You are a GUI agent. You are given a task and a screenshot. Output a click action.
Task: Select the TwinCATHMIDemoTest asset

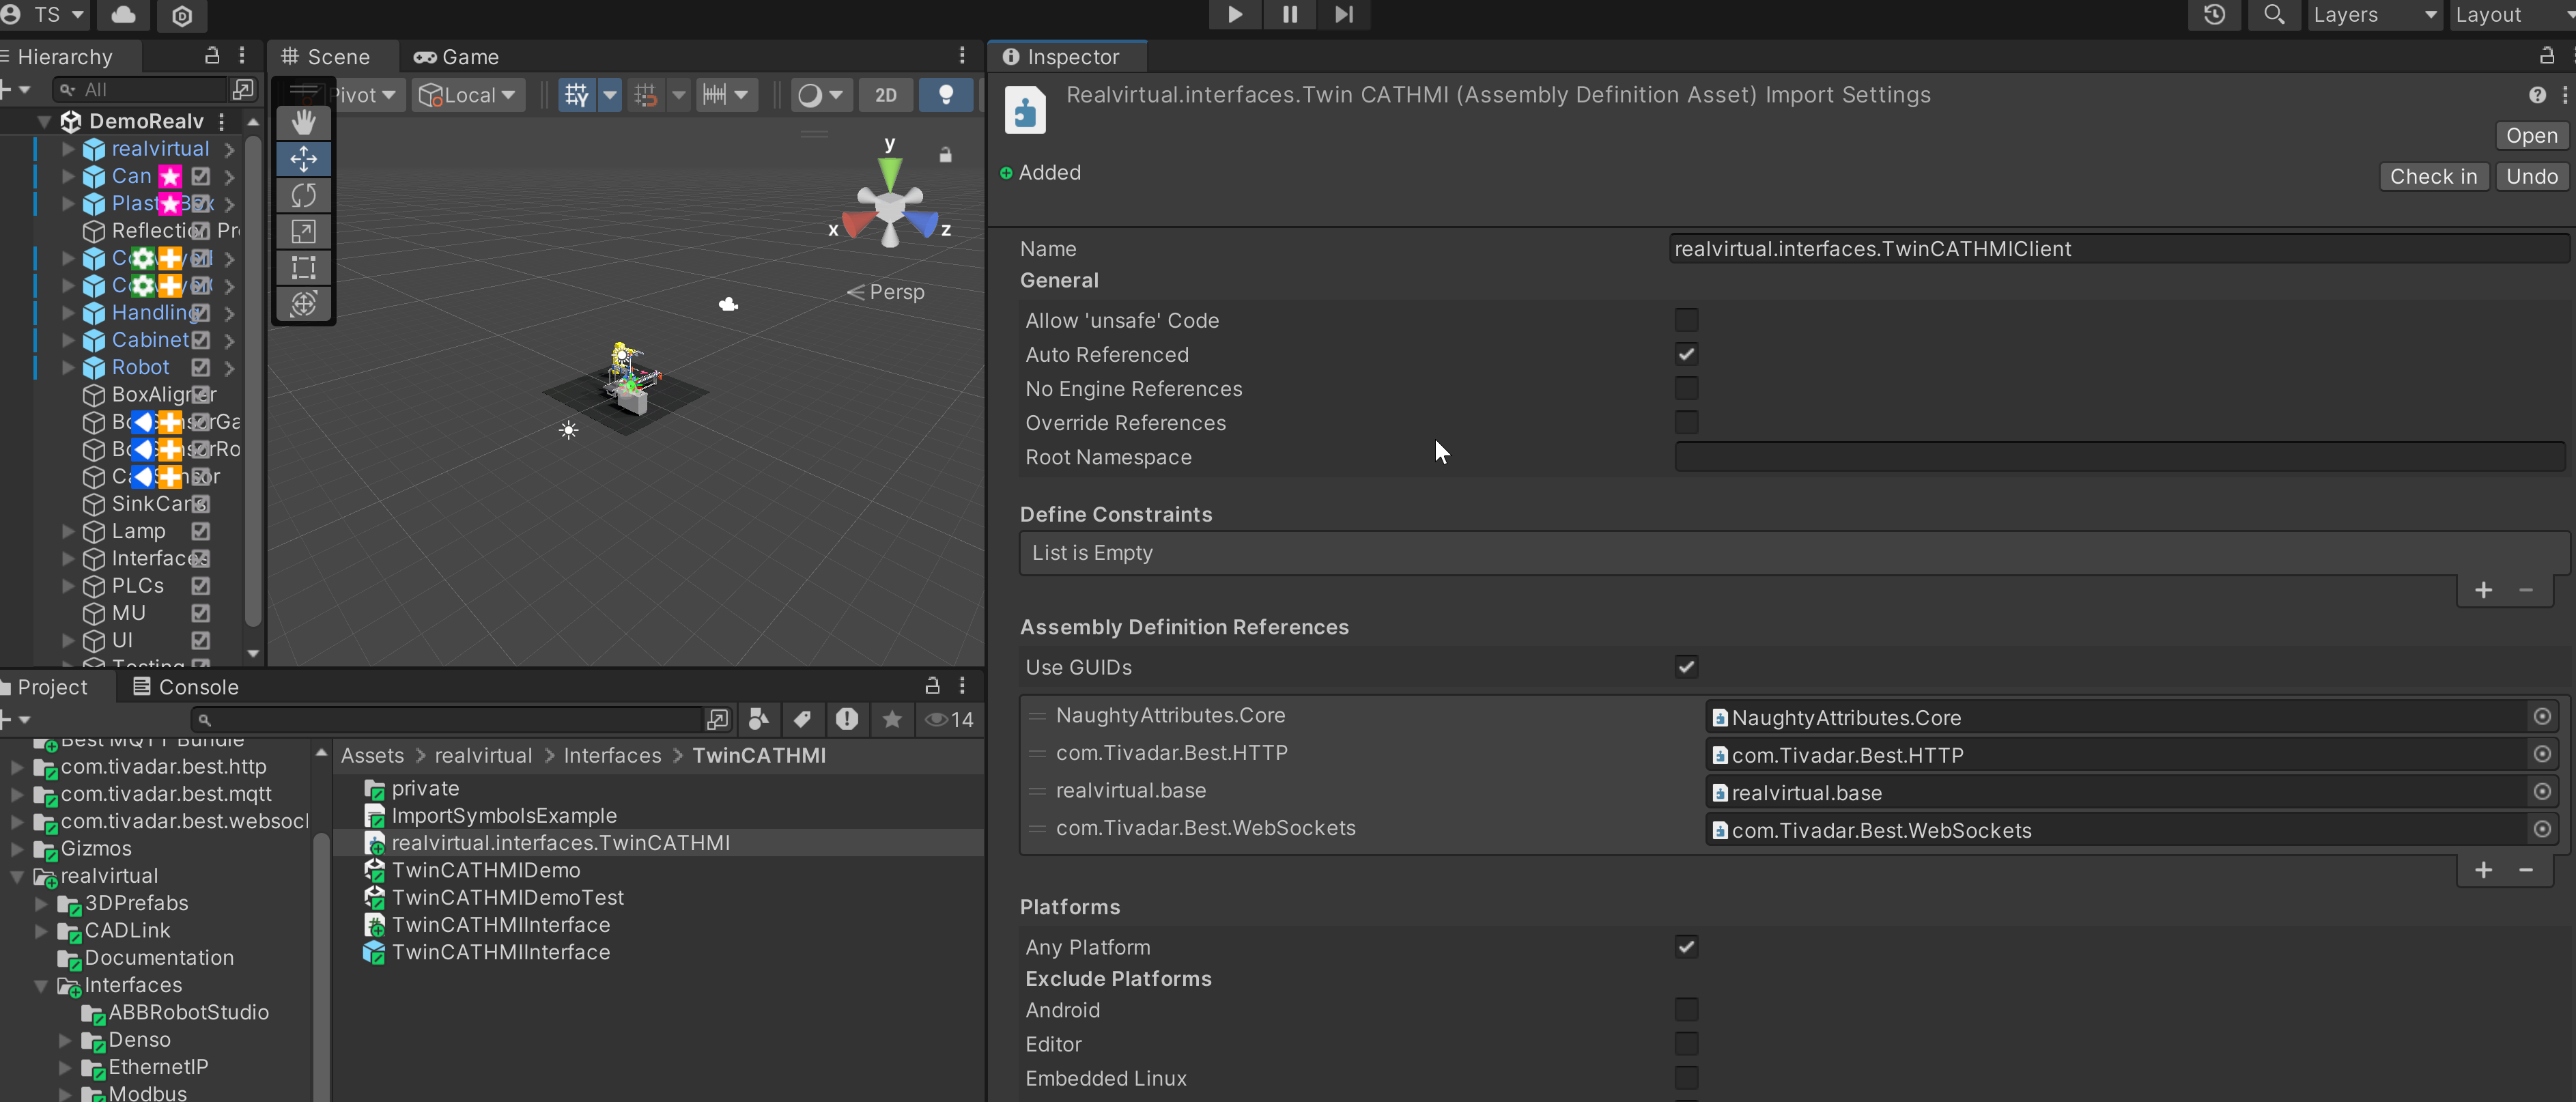click(507, 898)
